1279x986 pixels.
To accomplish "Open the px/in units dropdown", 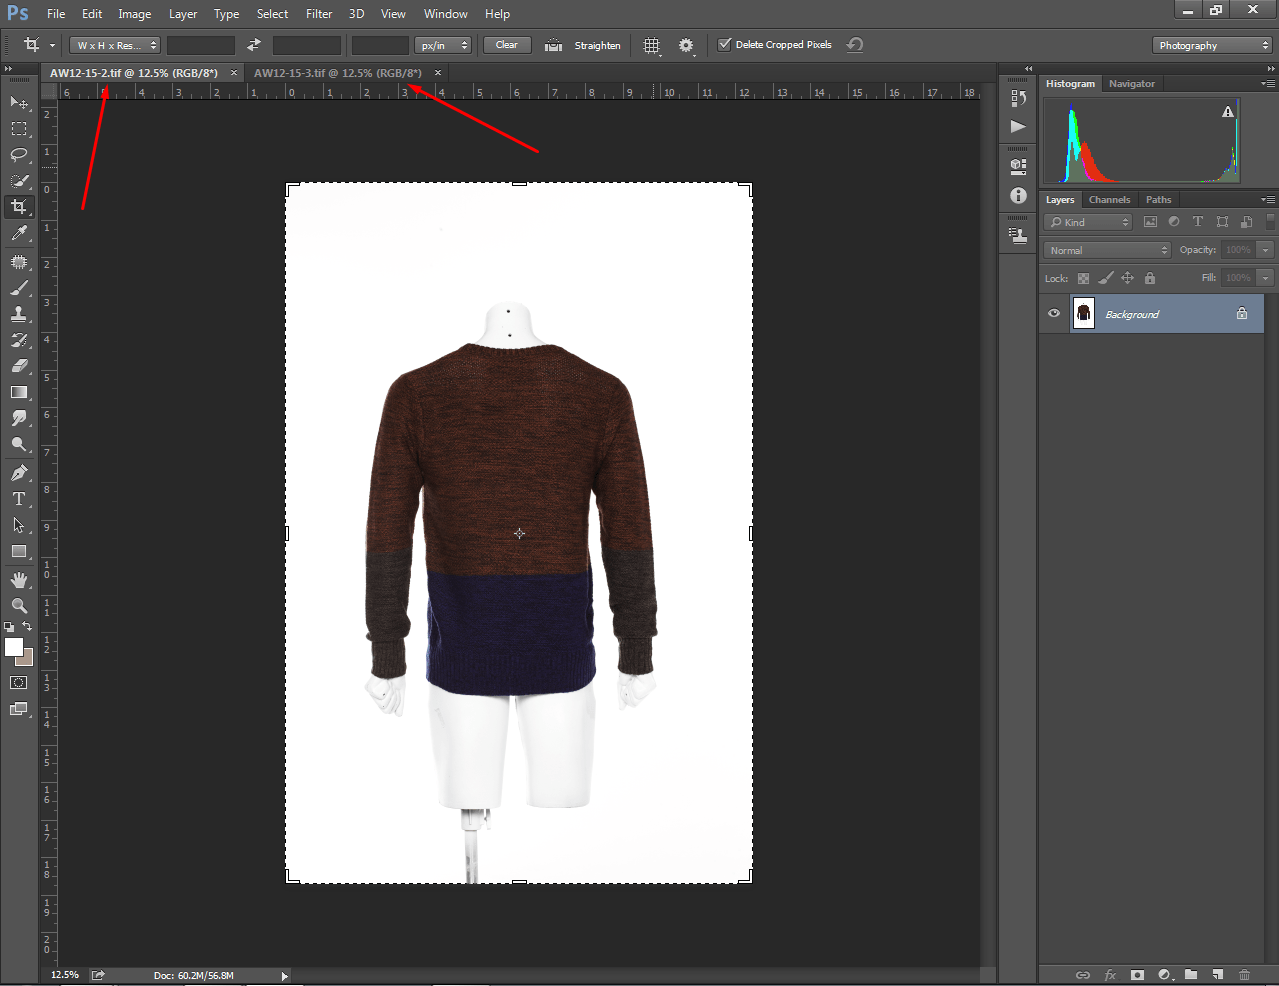I will click(x=443, y=45).
